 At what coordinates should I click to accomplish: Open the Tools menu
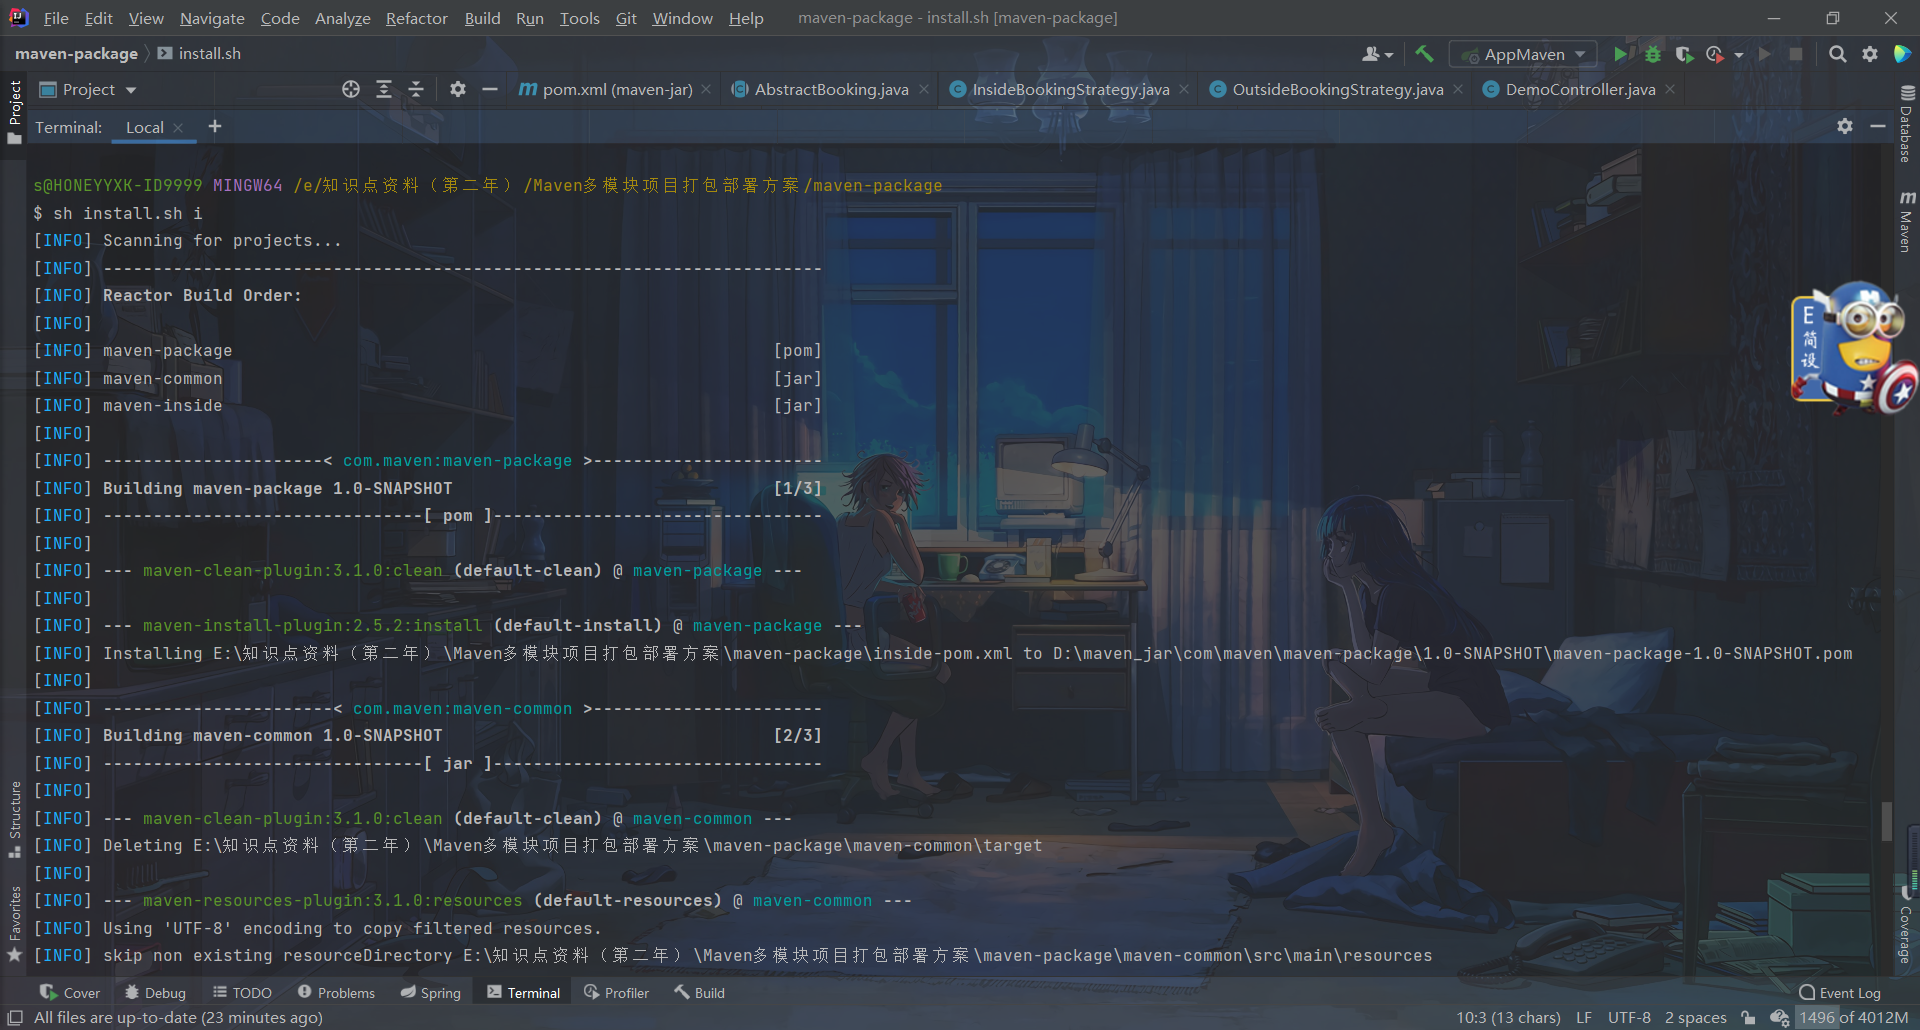[x=579, y=18]
